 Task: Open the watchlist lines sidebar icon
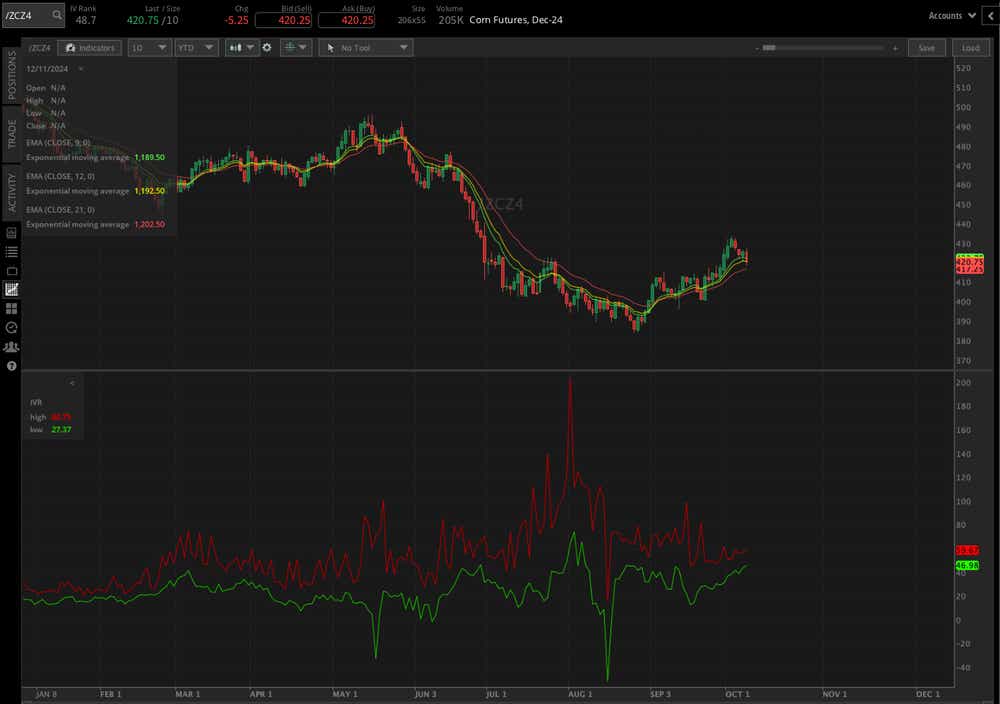11,252
